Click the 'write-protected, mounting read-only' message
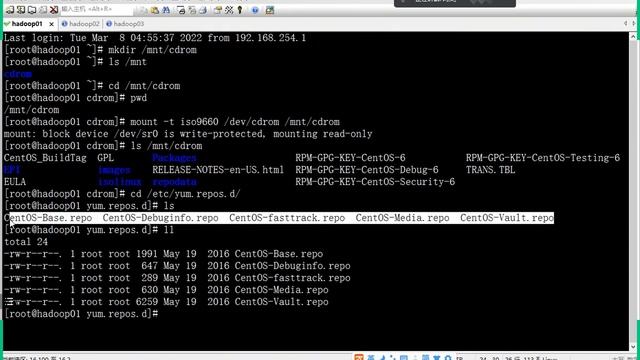This screenshot has height=360, width=640. coord(276,134)
